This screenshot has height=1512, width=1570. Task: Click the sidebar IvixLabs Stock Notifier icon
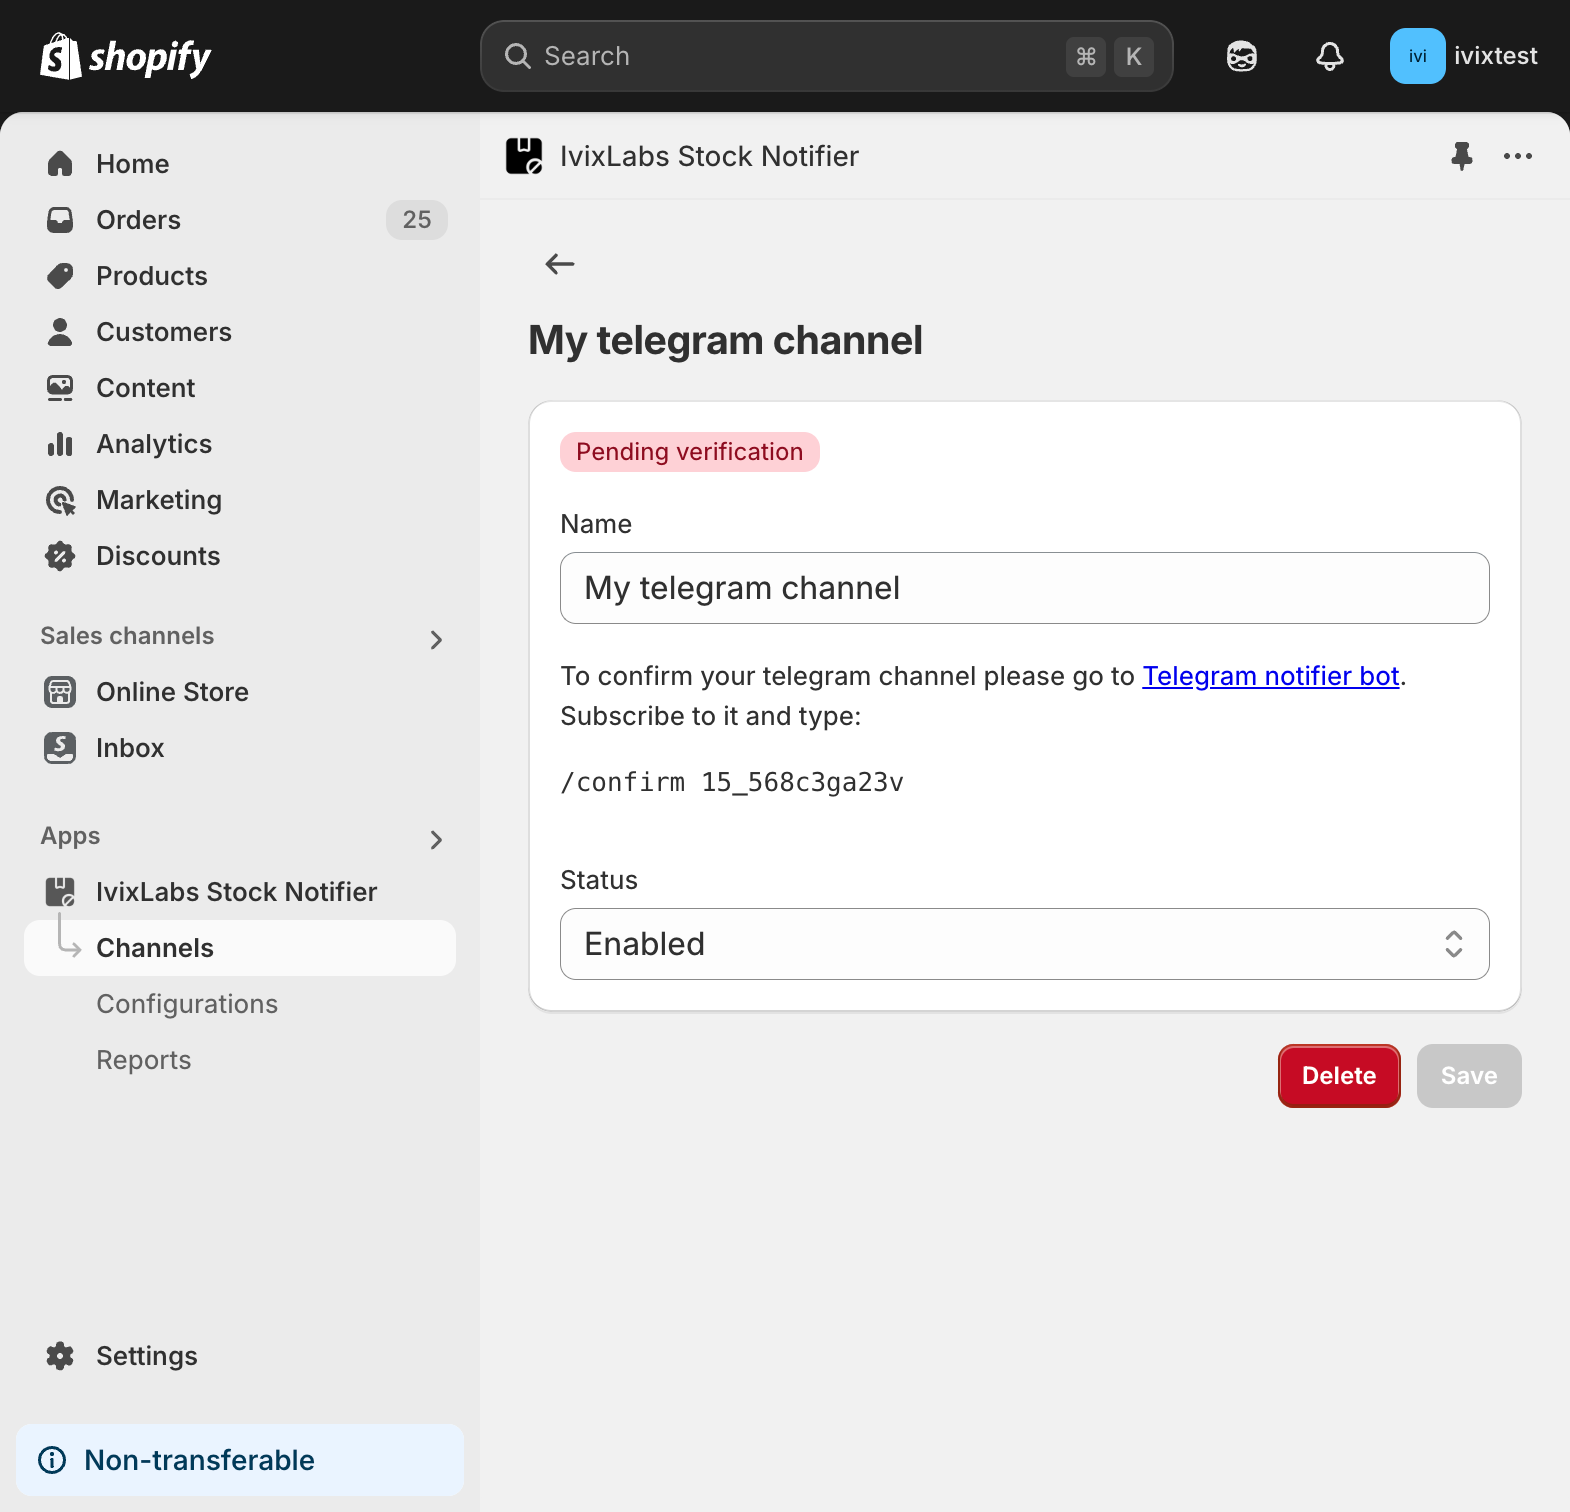pyautogui.click(x=60, y=892)
